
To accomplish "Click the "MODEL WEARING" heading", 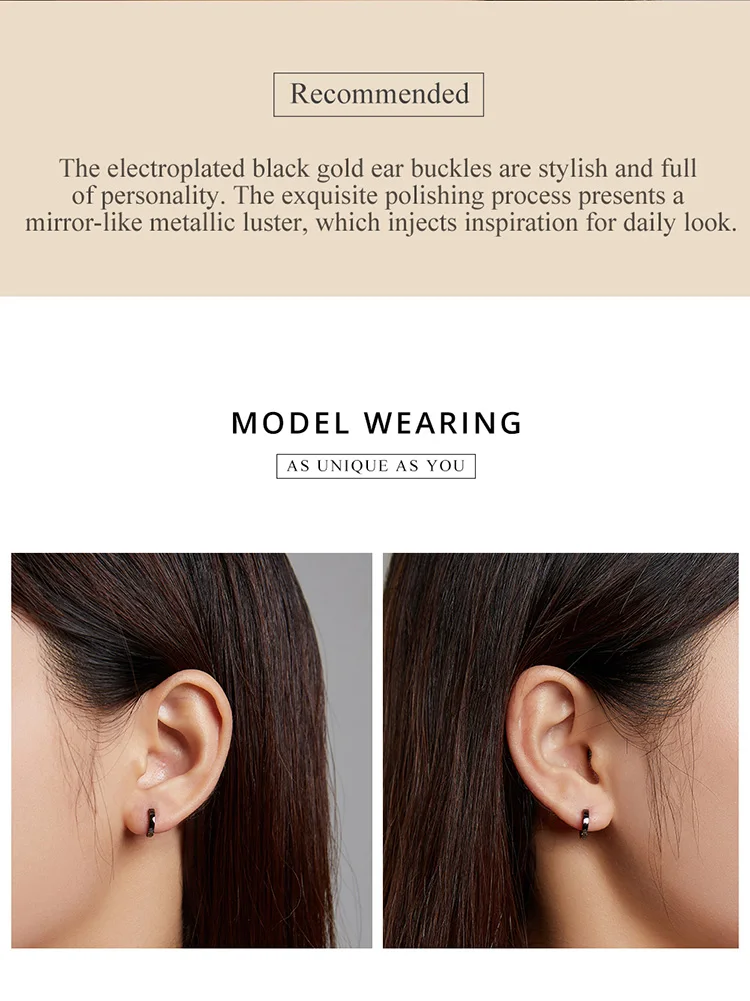I will coord(377,423).
